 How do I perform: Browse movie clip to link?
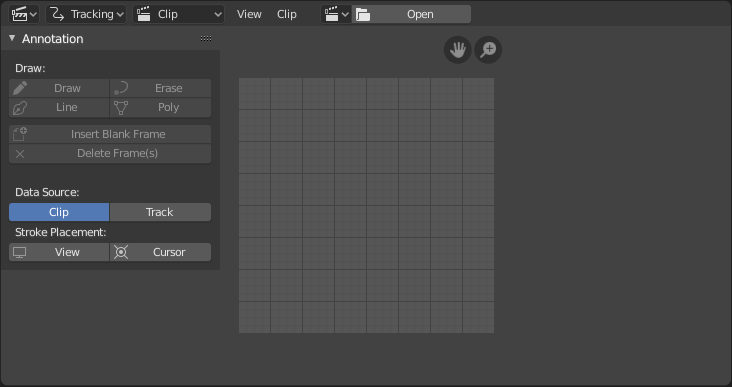(336, 14)
